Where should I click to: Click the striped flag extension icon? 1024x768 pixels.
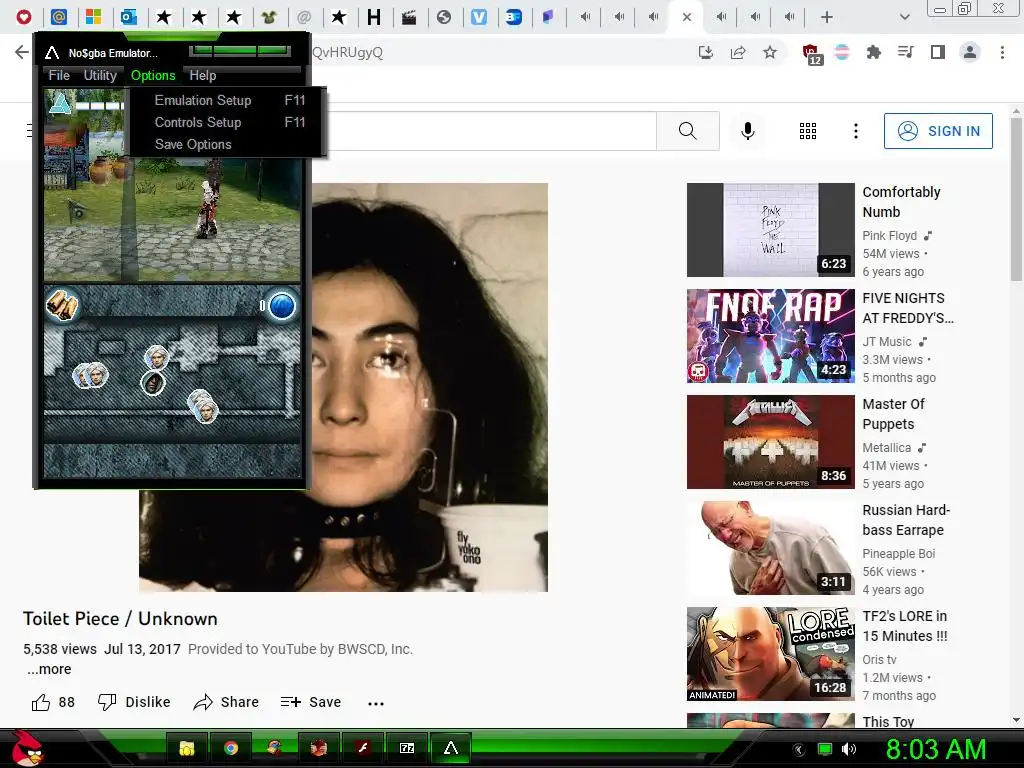(842, 52)
